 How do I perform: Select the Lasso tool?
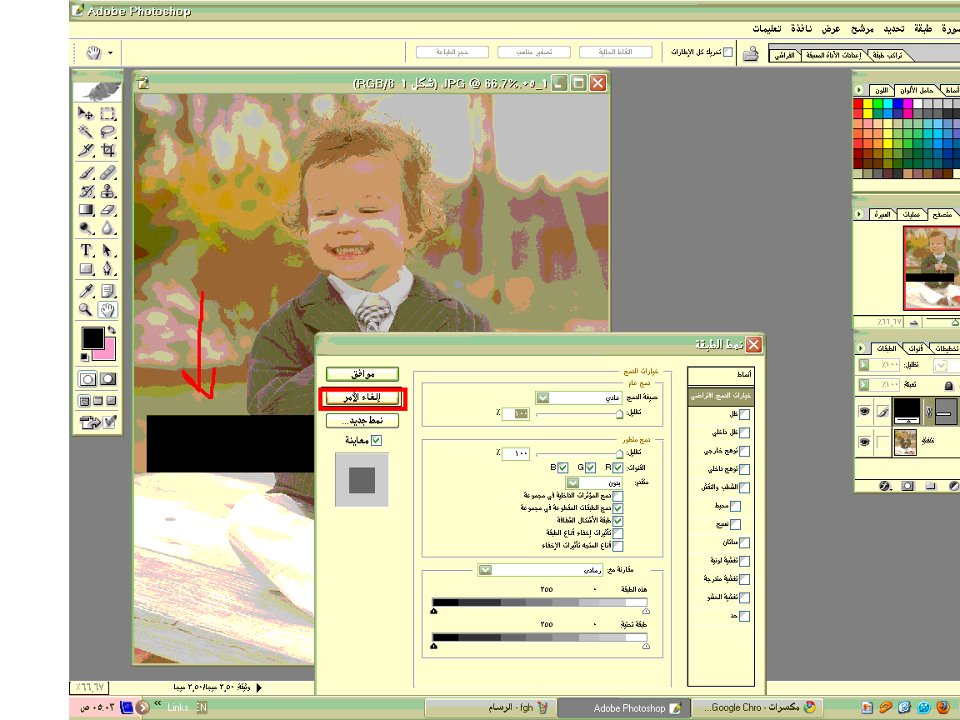(108, 132)
